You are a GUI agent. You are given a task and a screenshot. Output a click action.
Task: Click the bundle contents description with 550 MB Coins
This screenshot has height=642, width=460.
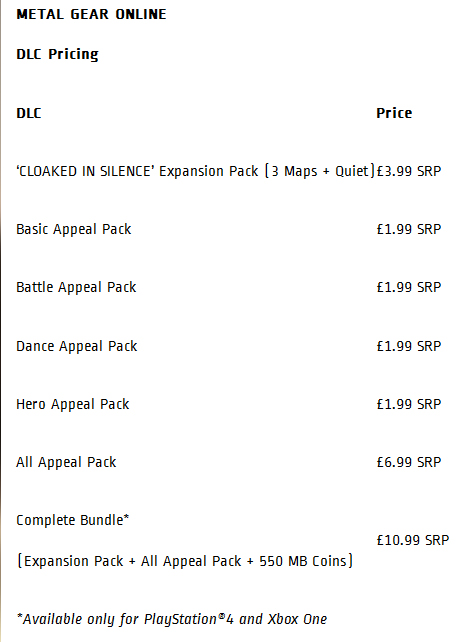(185, 561)
